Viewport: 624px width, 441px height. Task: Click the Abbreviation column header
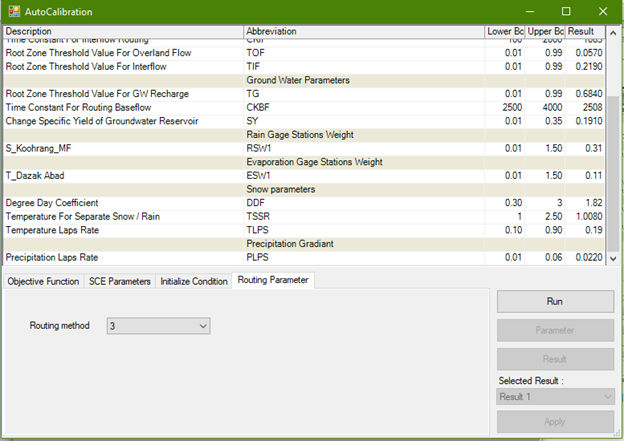coord(363,32)
